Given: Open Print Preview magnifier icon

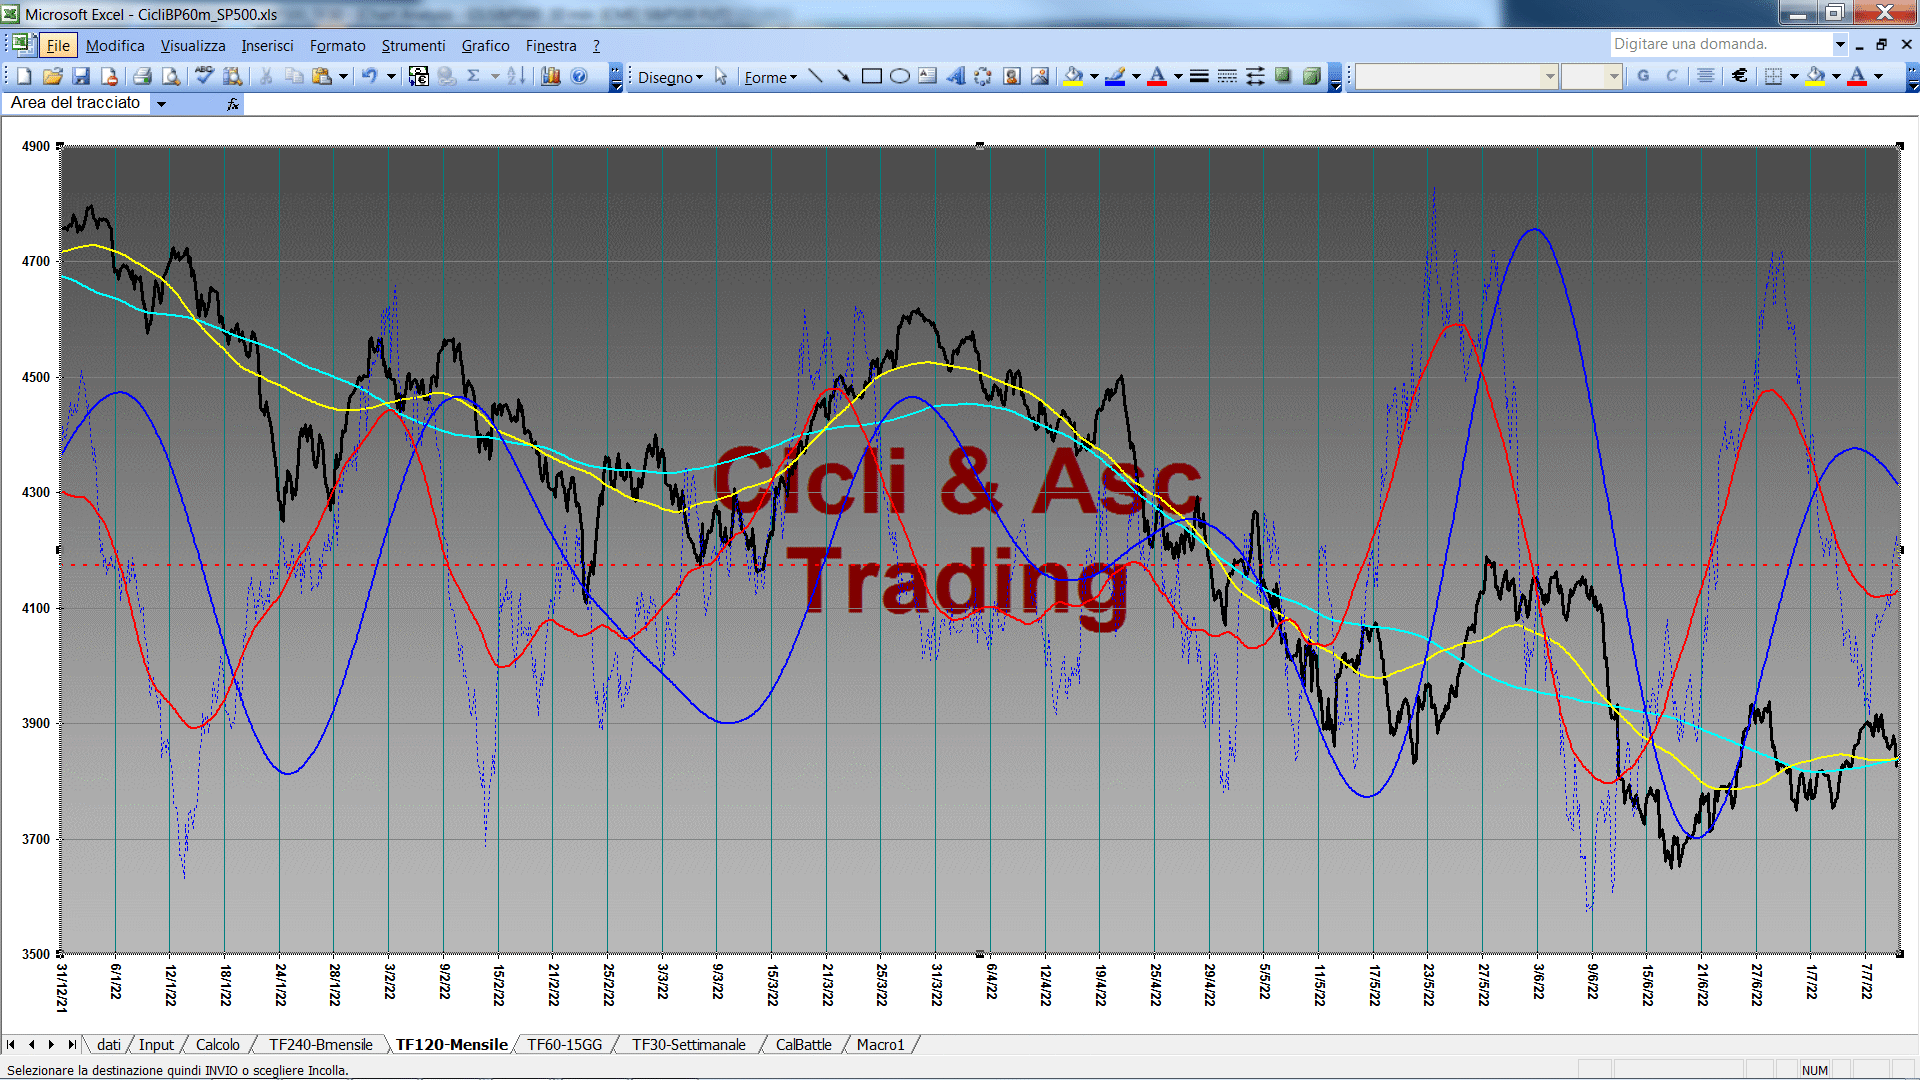Looking at the screenshot, I should click(171, 76).
